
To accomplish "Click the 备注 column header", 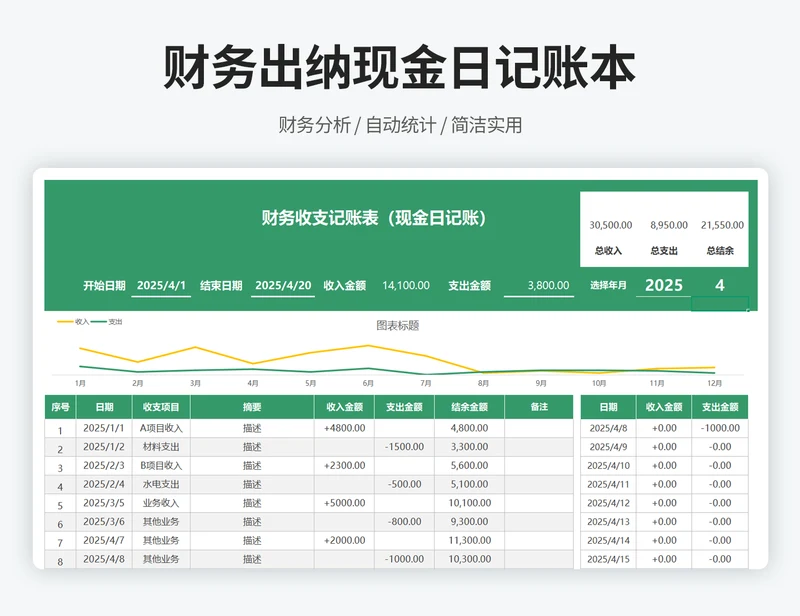I will 539,407.
